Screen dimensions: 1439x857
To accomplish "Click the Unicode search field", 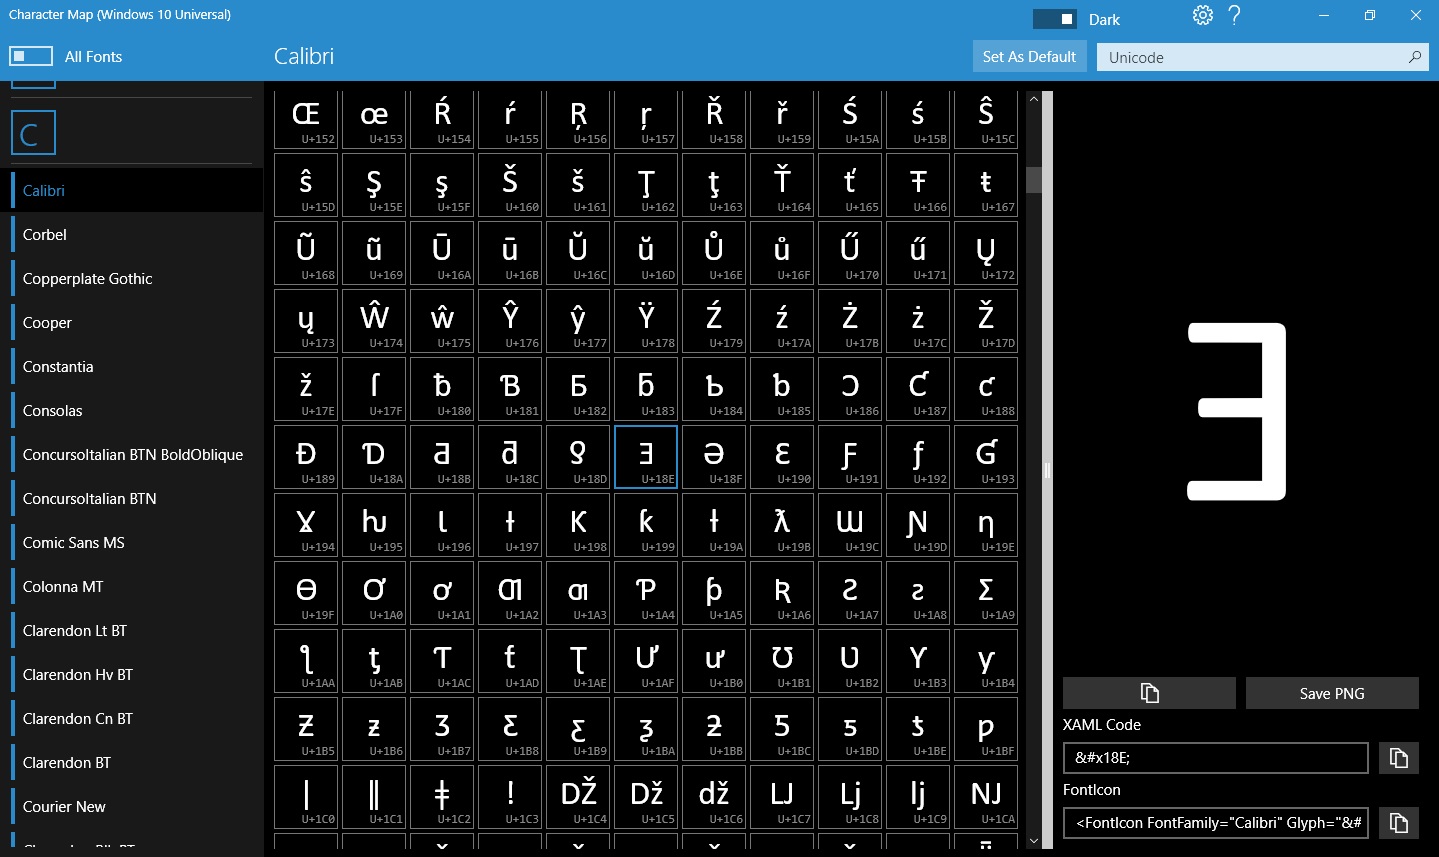I will [x=1250, y=58].
